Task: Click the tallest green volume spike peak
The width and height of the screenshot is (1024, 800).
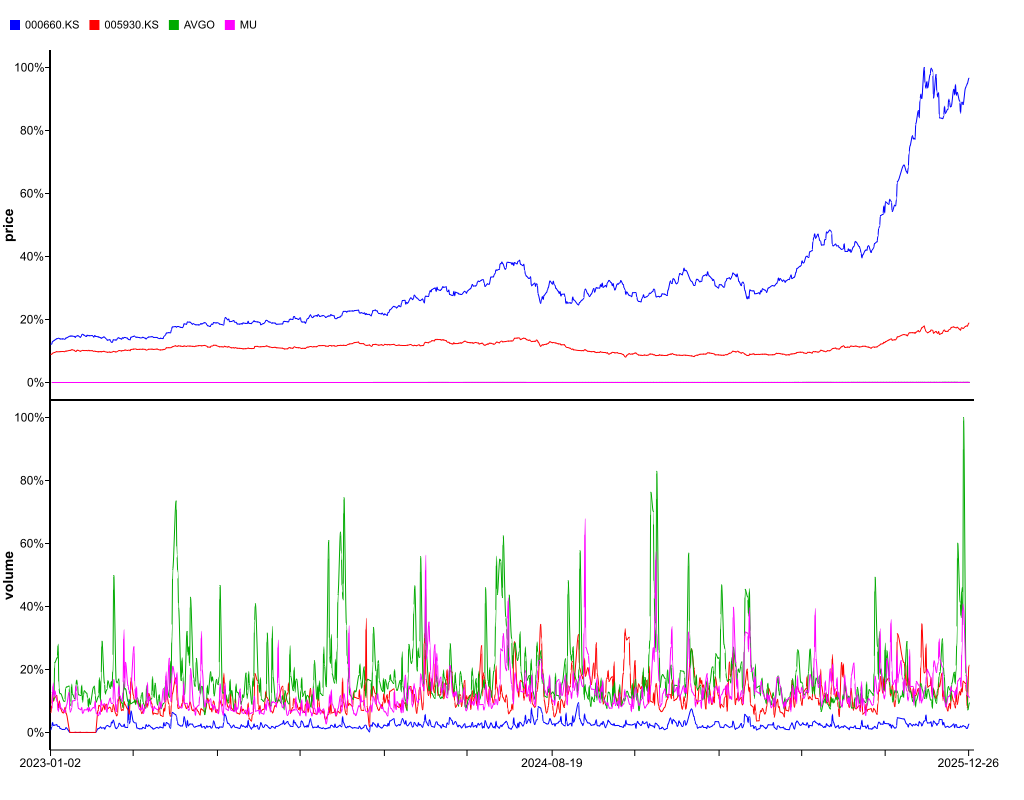Action: point(963,418)
